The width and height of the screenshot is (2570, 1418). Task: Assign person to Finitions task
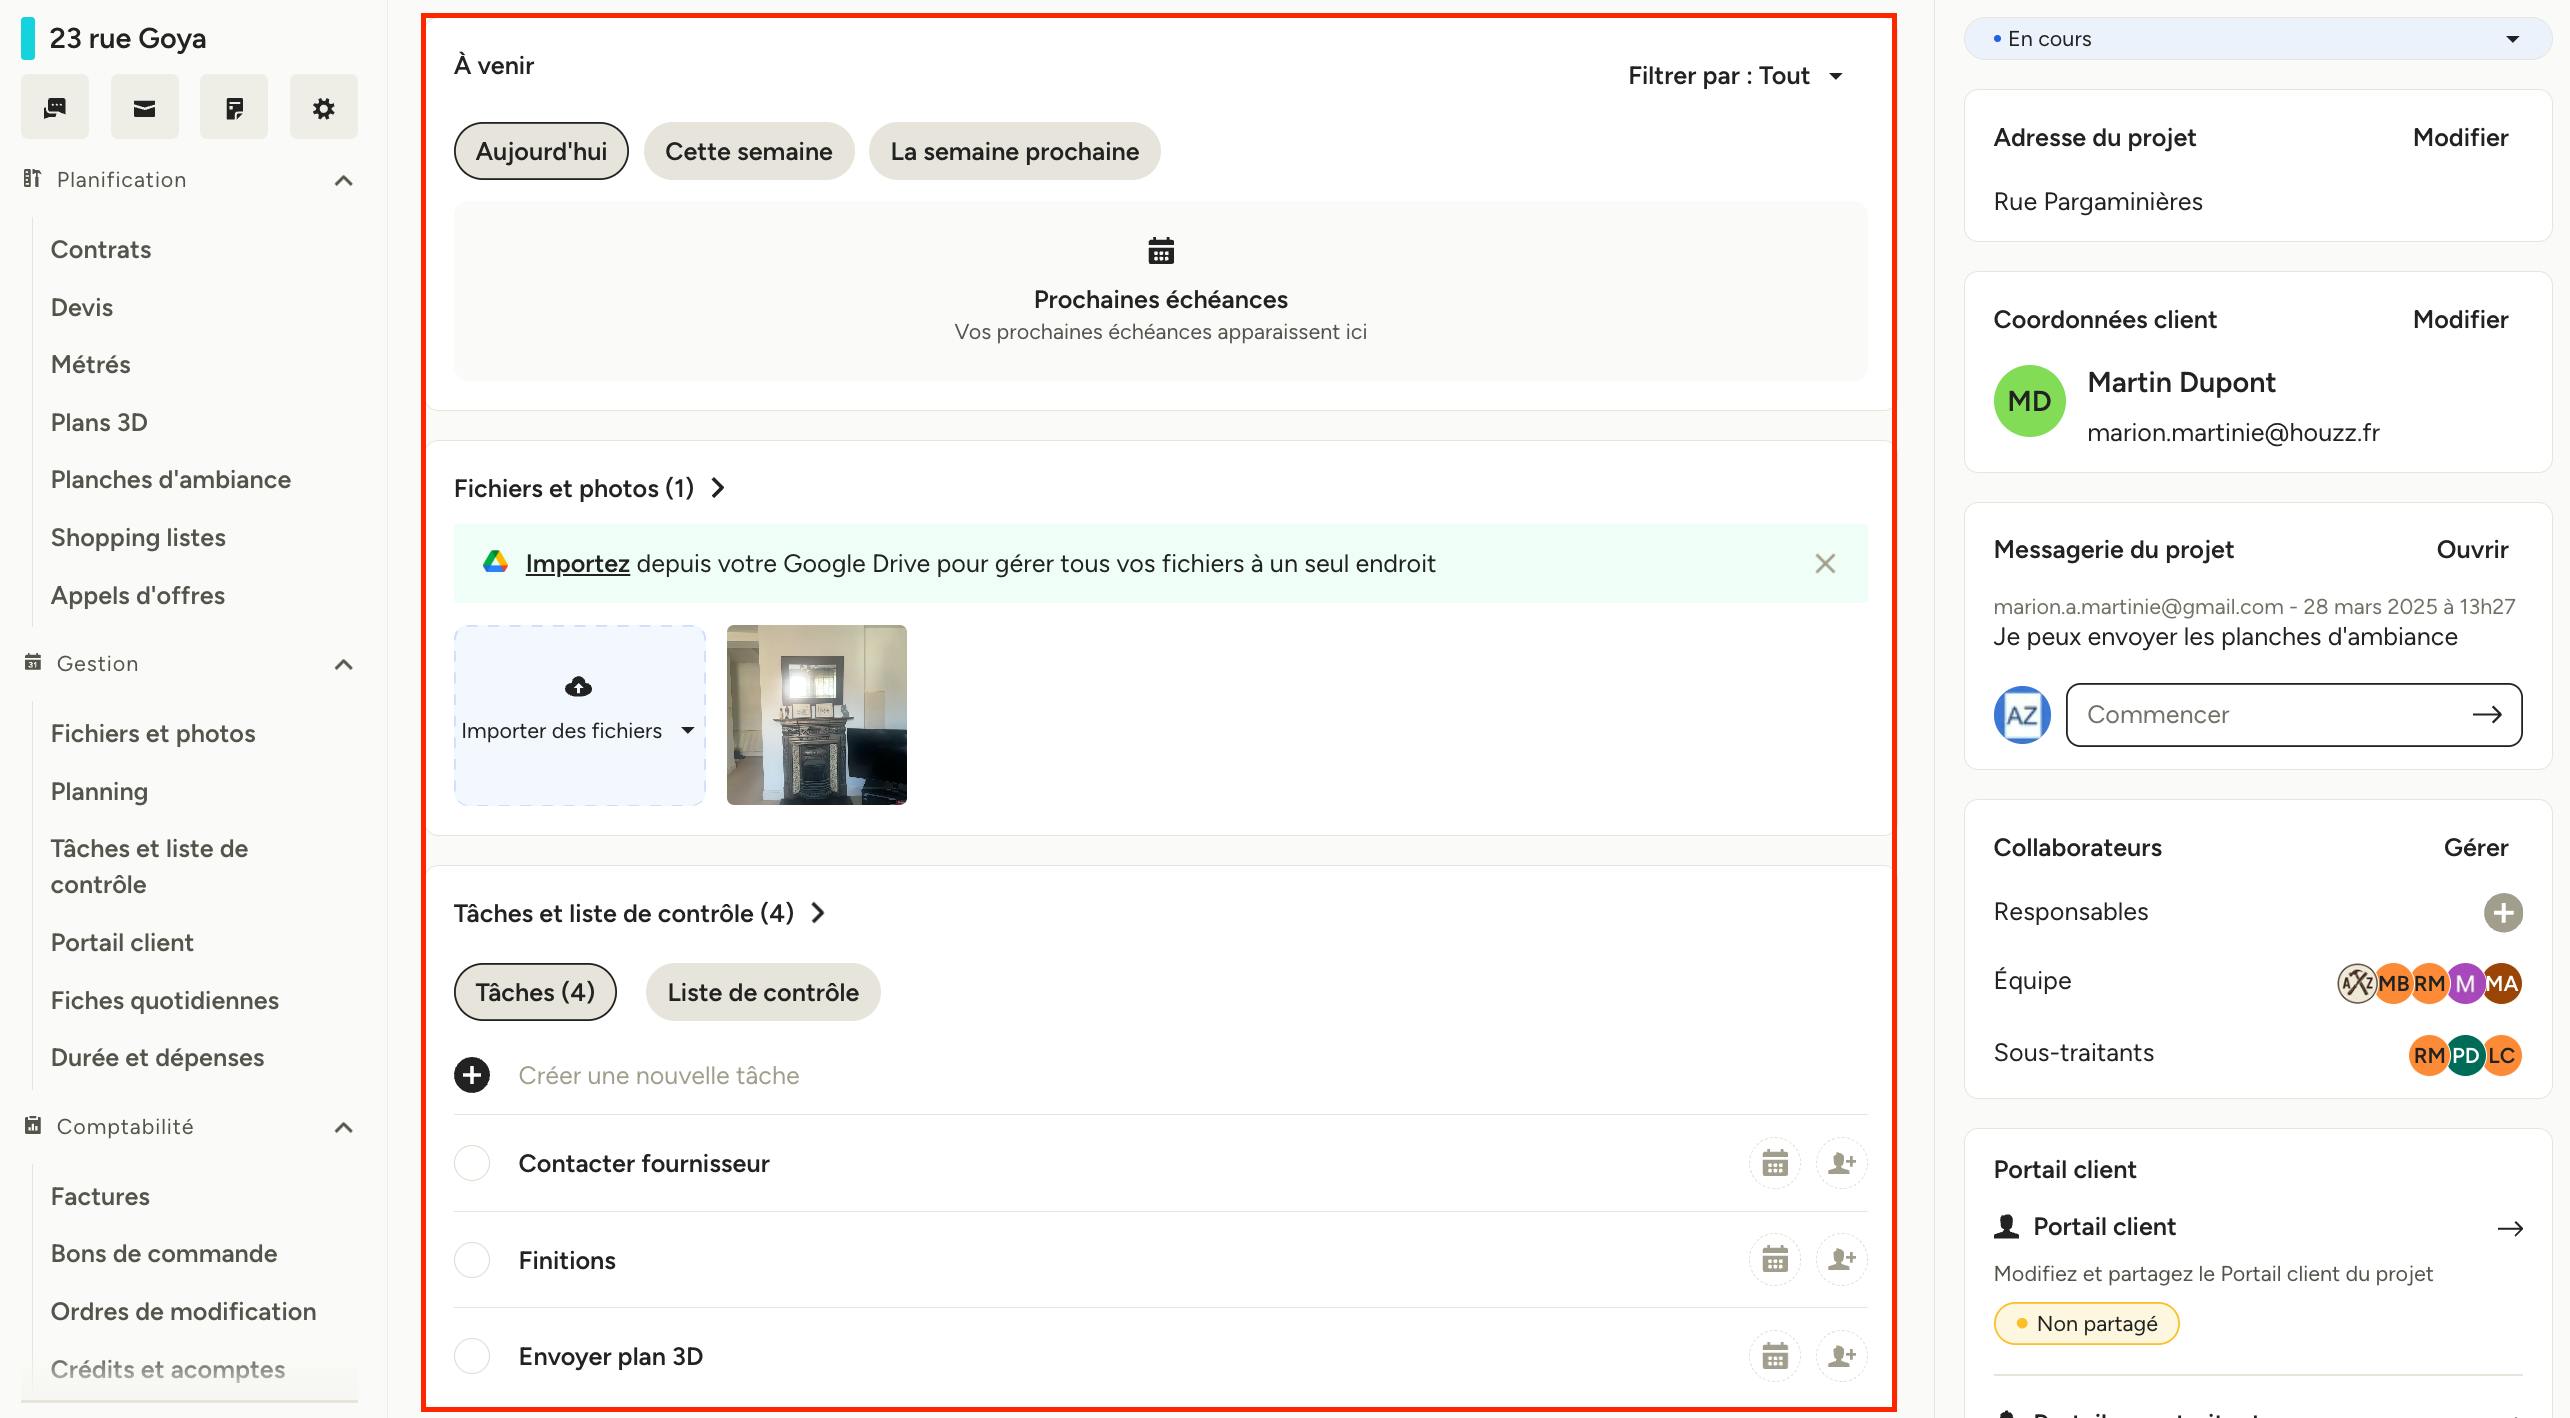point(1842,1259)
